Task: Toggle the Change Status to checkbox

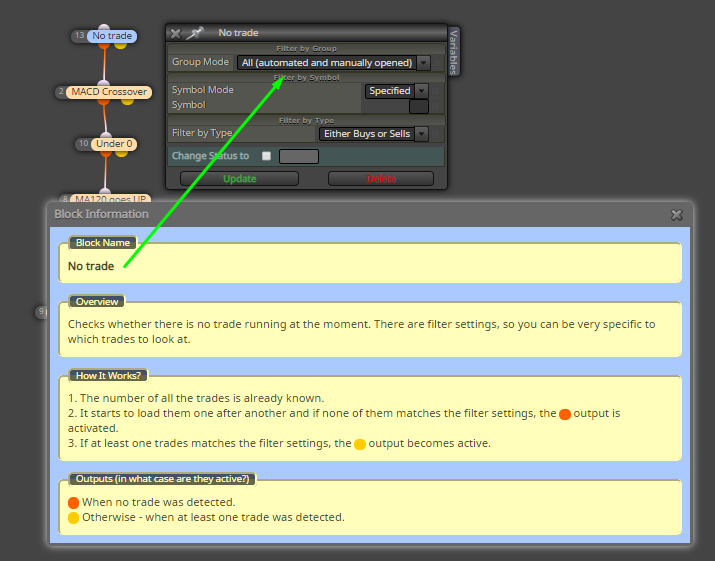Action: pos(266,156)
